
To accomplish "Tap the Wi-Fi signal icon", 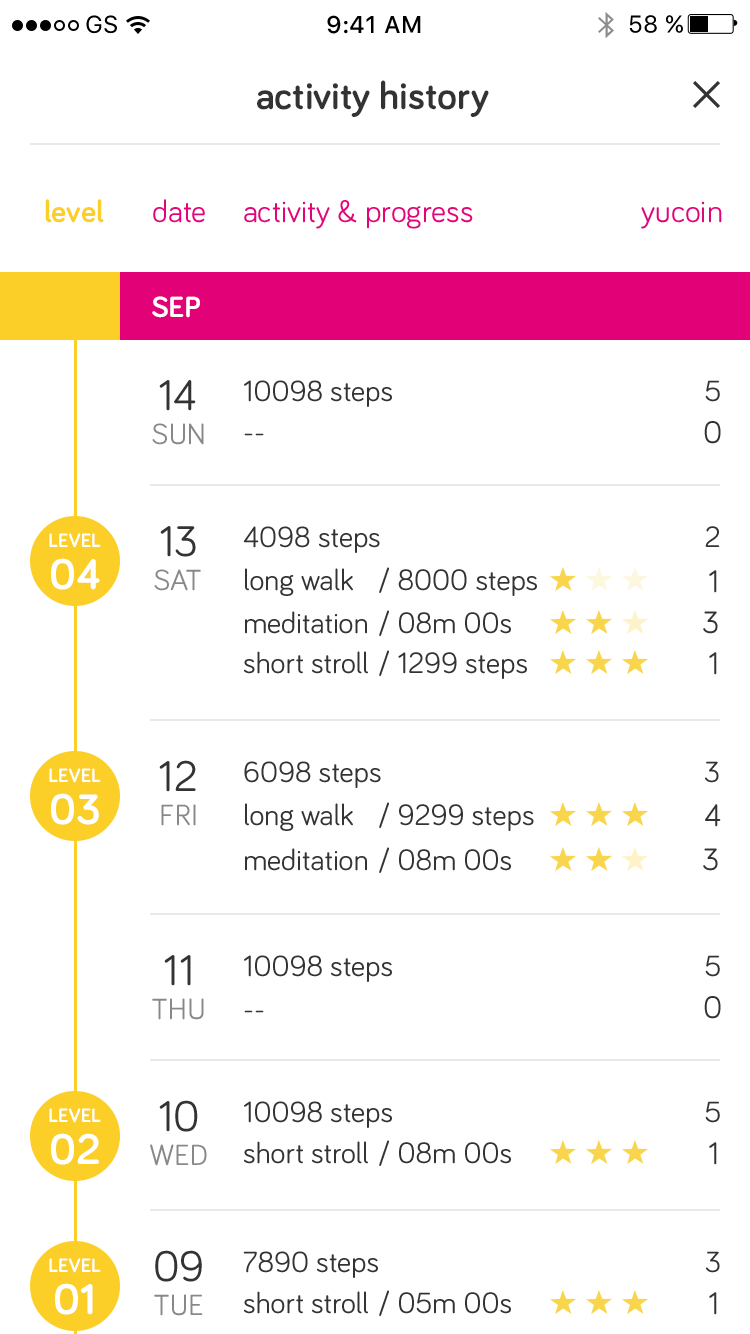I will pos(138,25).
